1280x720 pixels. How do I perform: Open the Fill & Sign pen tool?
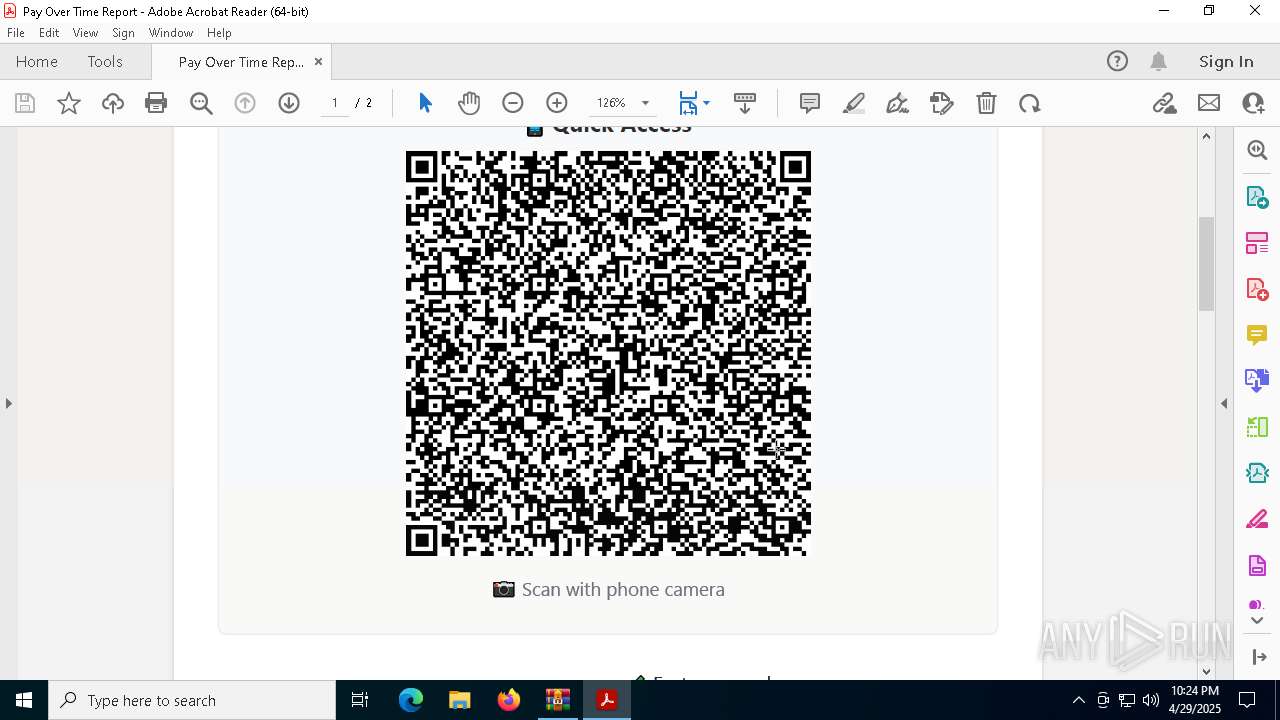tap(897, 103)
